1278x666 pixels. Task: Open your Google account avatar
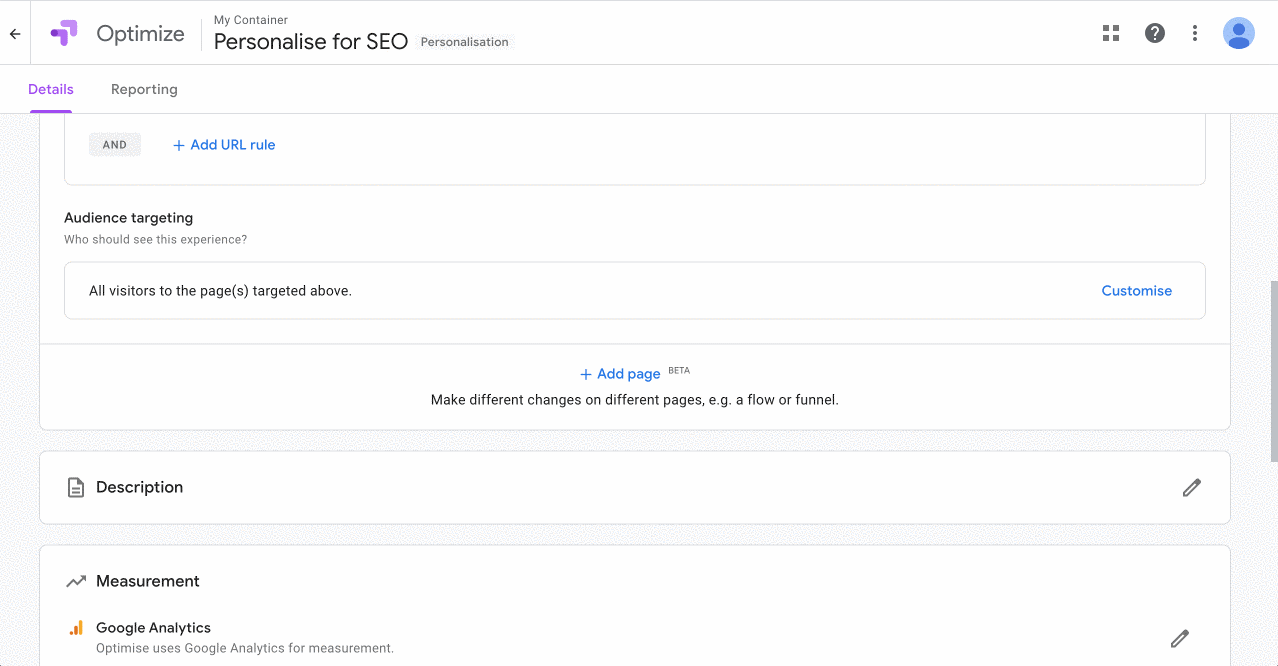pos(1238,33)
